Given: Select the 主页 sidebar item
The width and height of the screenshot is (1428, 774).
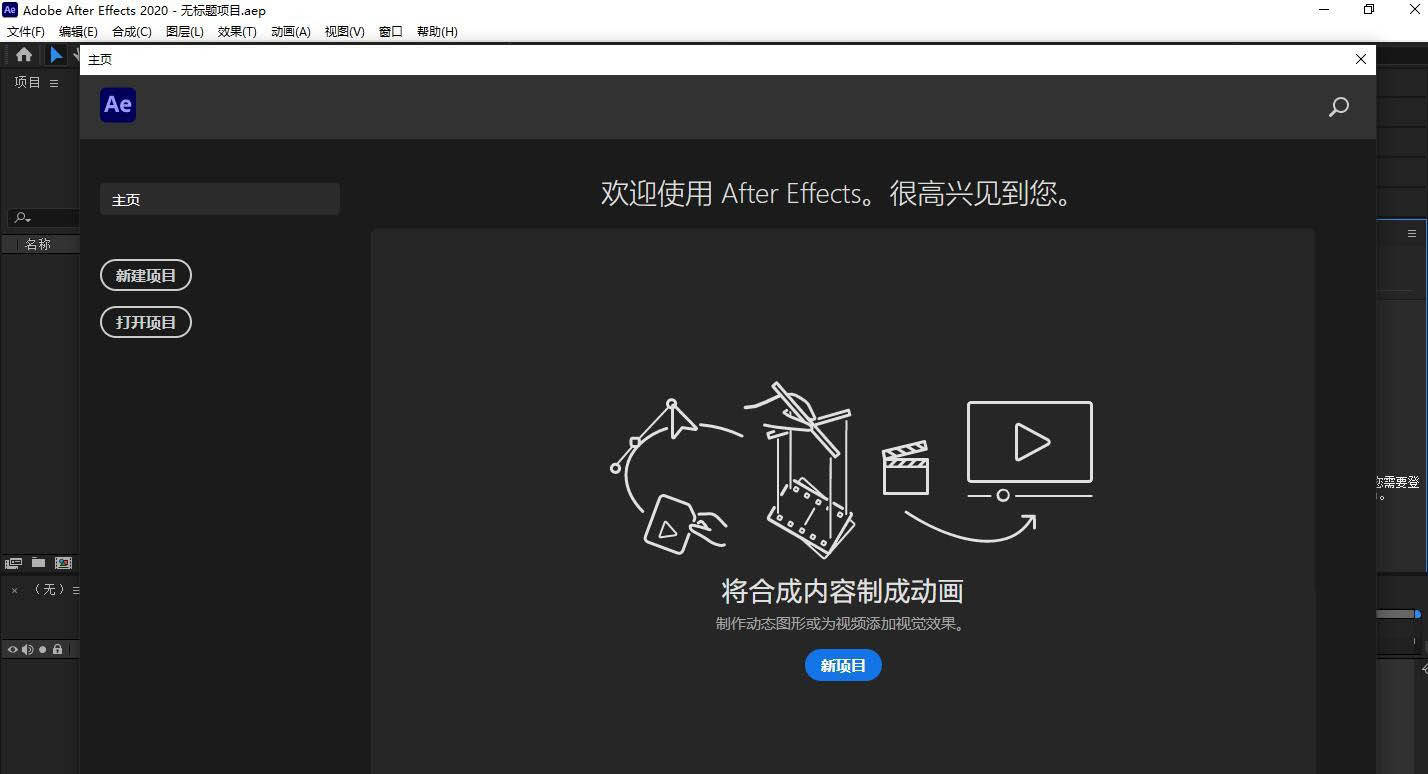Looking at the screenshot, I should coord(220,199).
